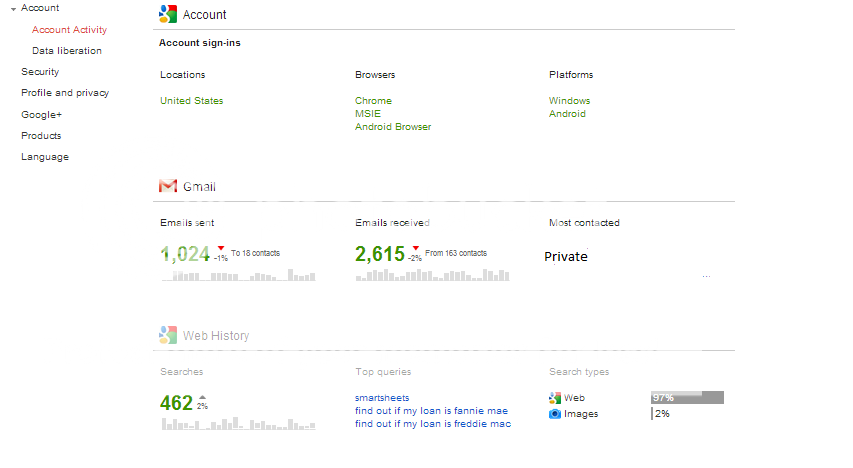
Task: Click the Emails sent label
Action: tap(187, 223)
